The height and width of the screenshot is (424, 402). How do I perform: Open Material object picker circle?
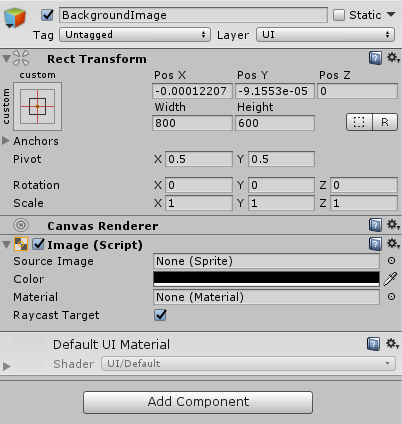392,297
